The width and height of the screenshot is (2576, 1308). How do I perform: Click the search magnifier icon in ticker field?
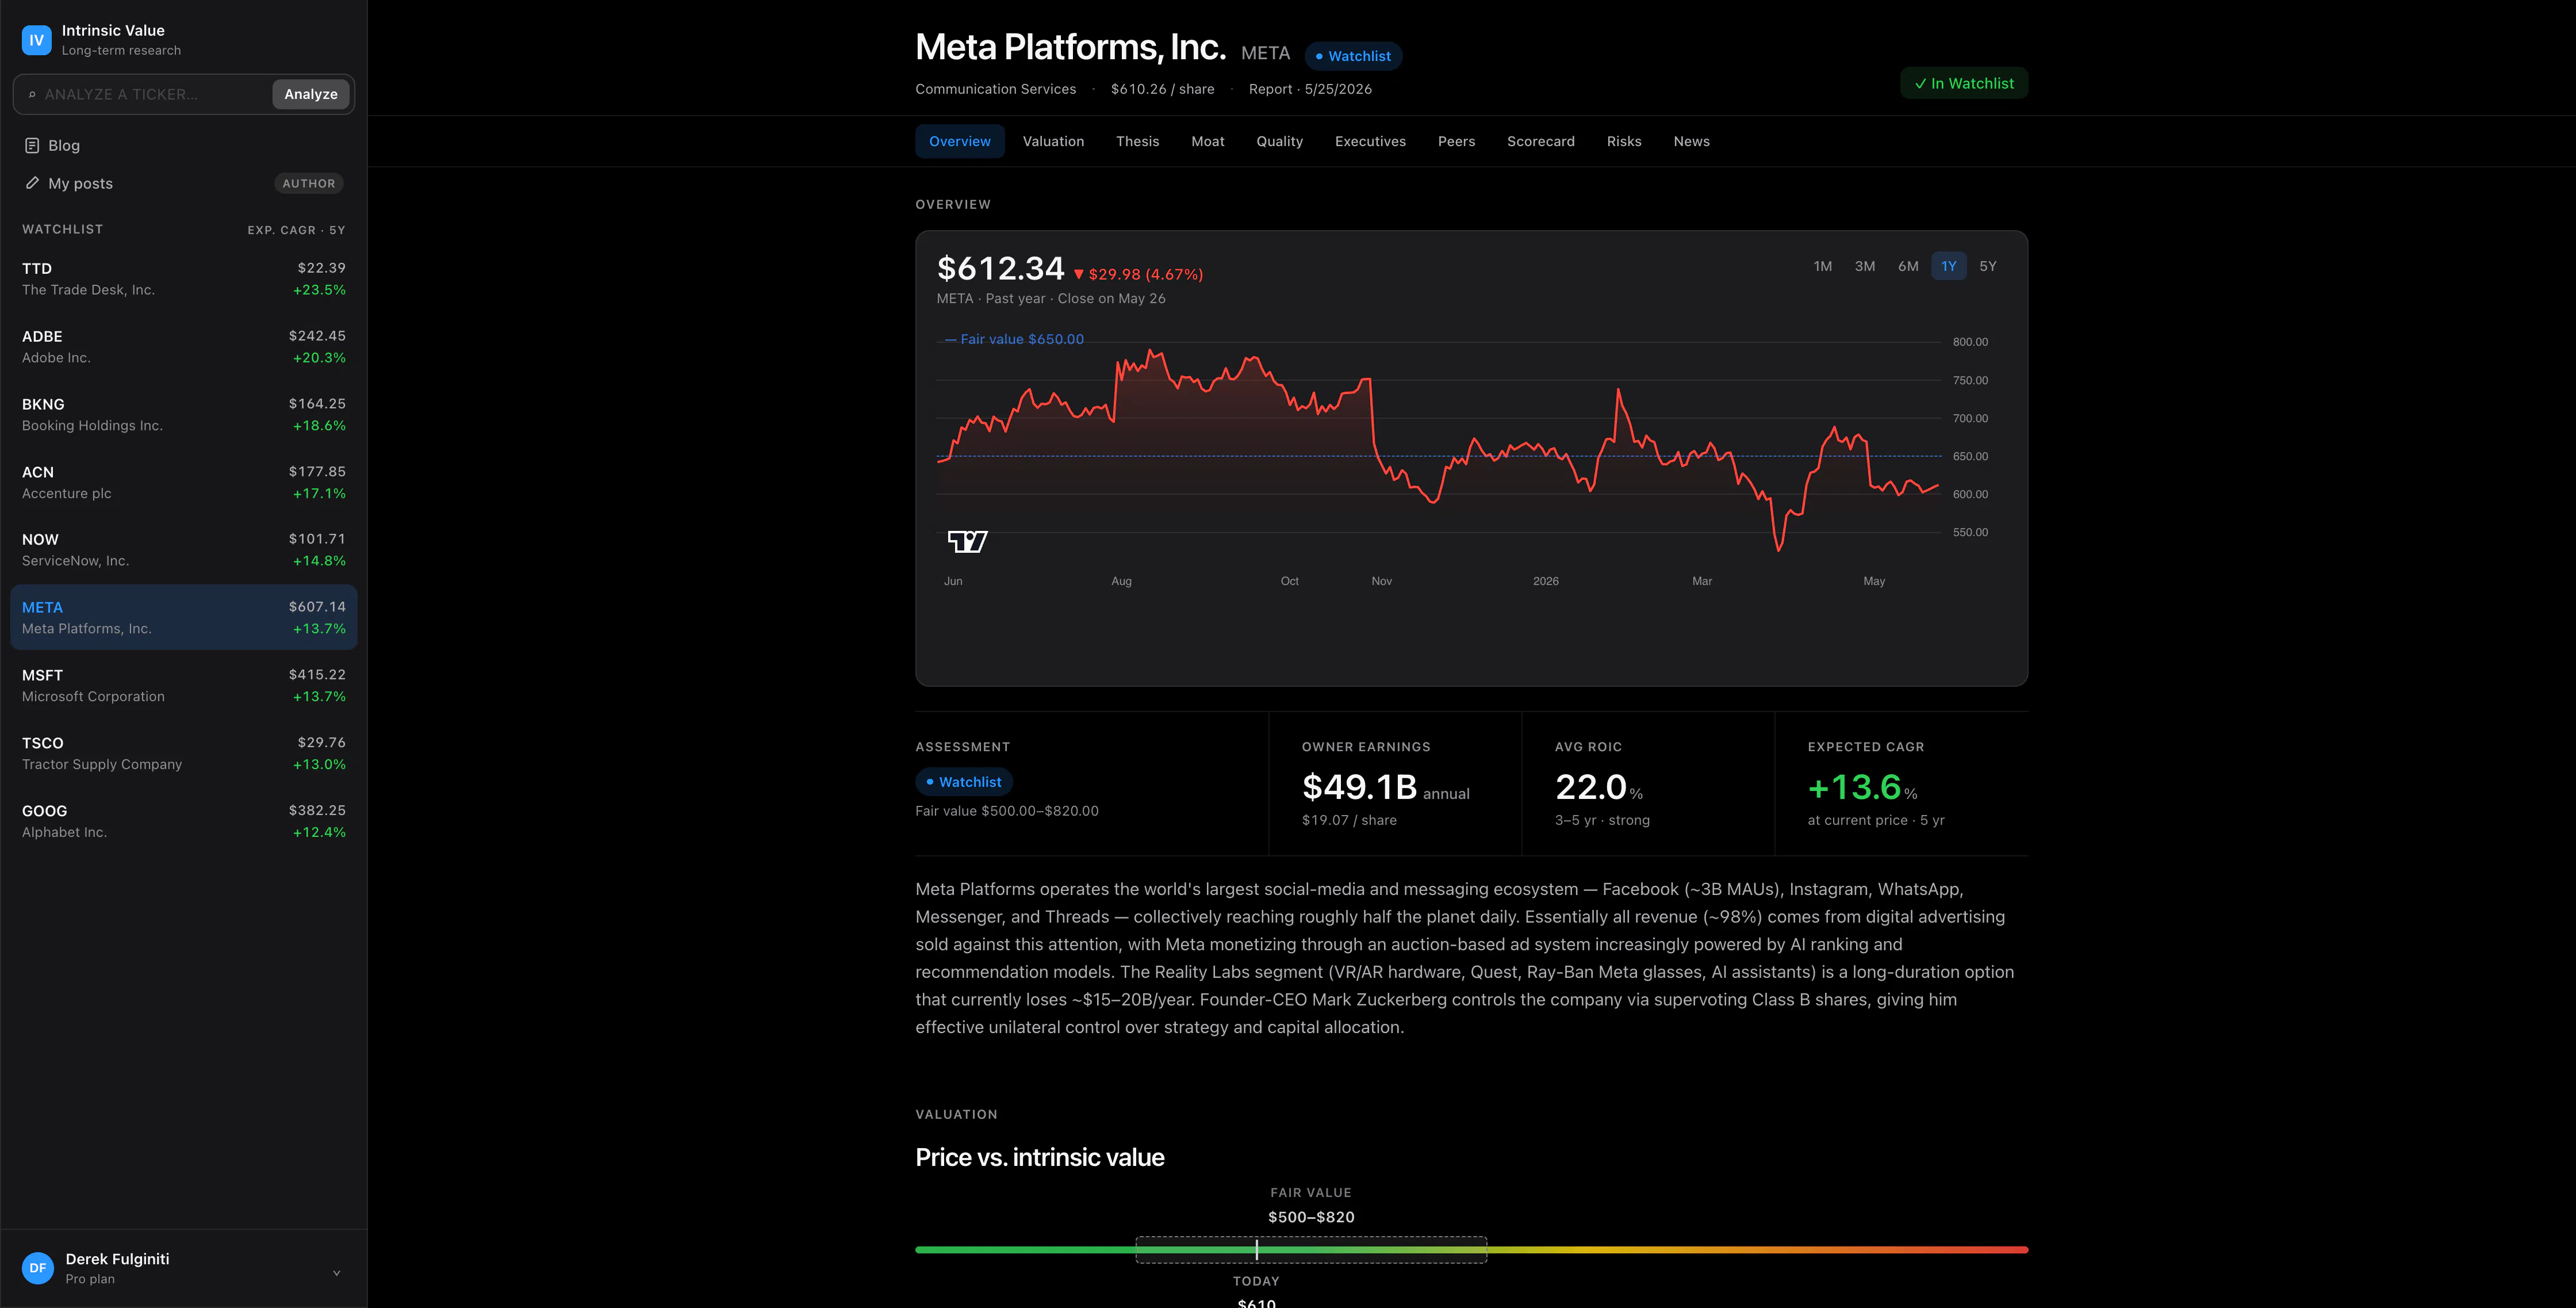coord(32,95)
